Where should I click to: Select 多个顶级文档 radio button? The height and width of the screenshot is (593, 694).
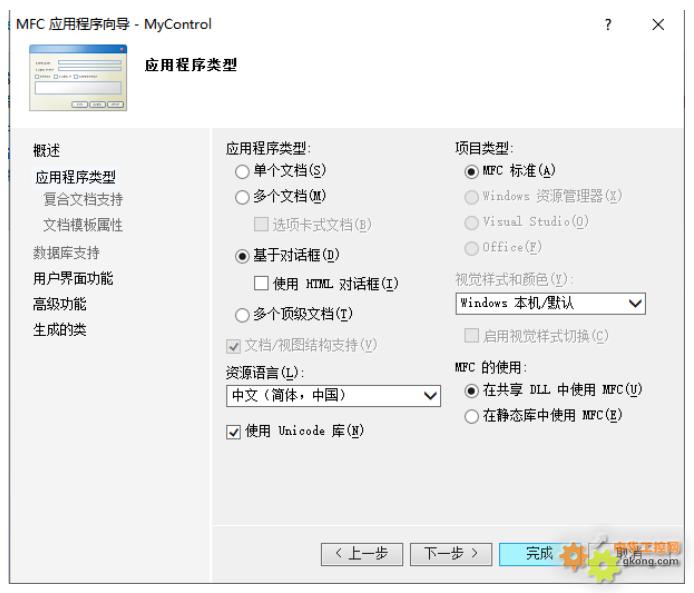point(242,316)
